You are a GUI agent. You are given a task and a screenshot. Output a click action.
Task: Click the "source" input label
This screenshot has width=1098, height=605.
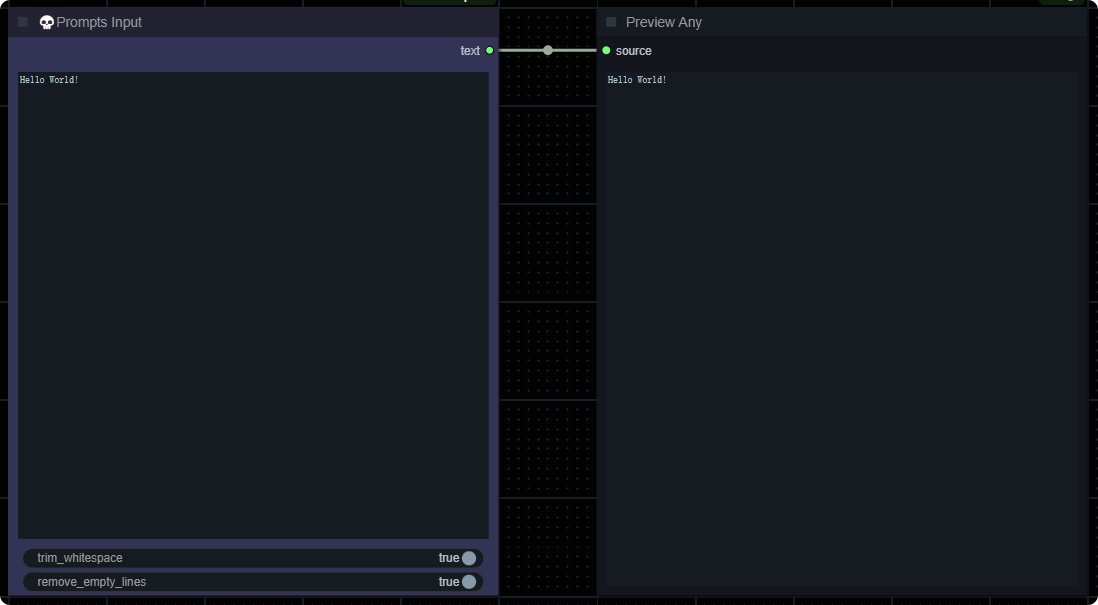coord(633,50)
